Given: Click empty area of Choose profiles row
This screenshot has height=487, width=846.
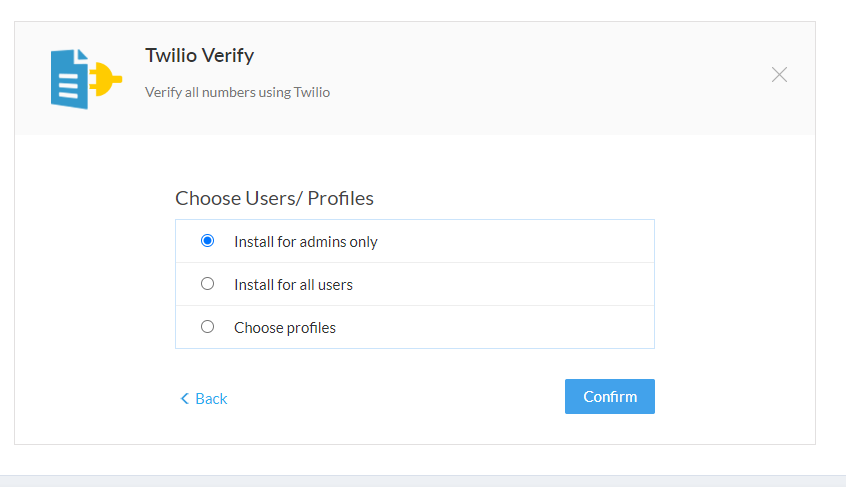Looking at the screenshot, I should [494, 327].
